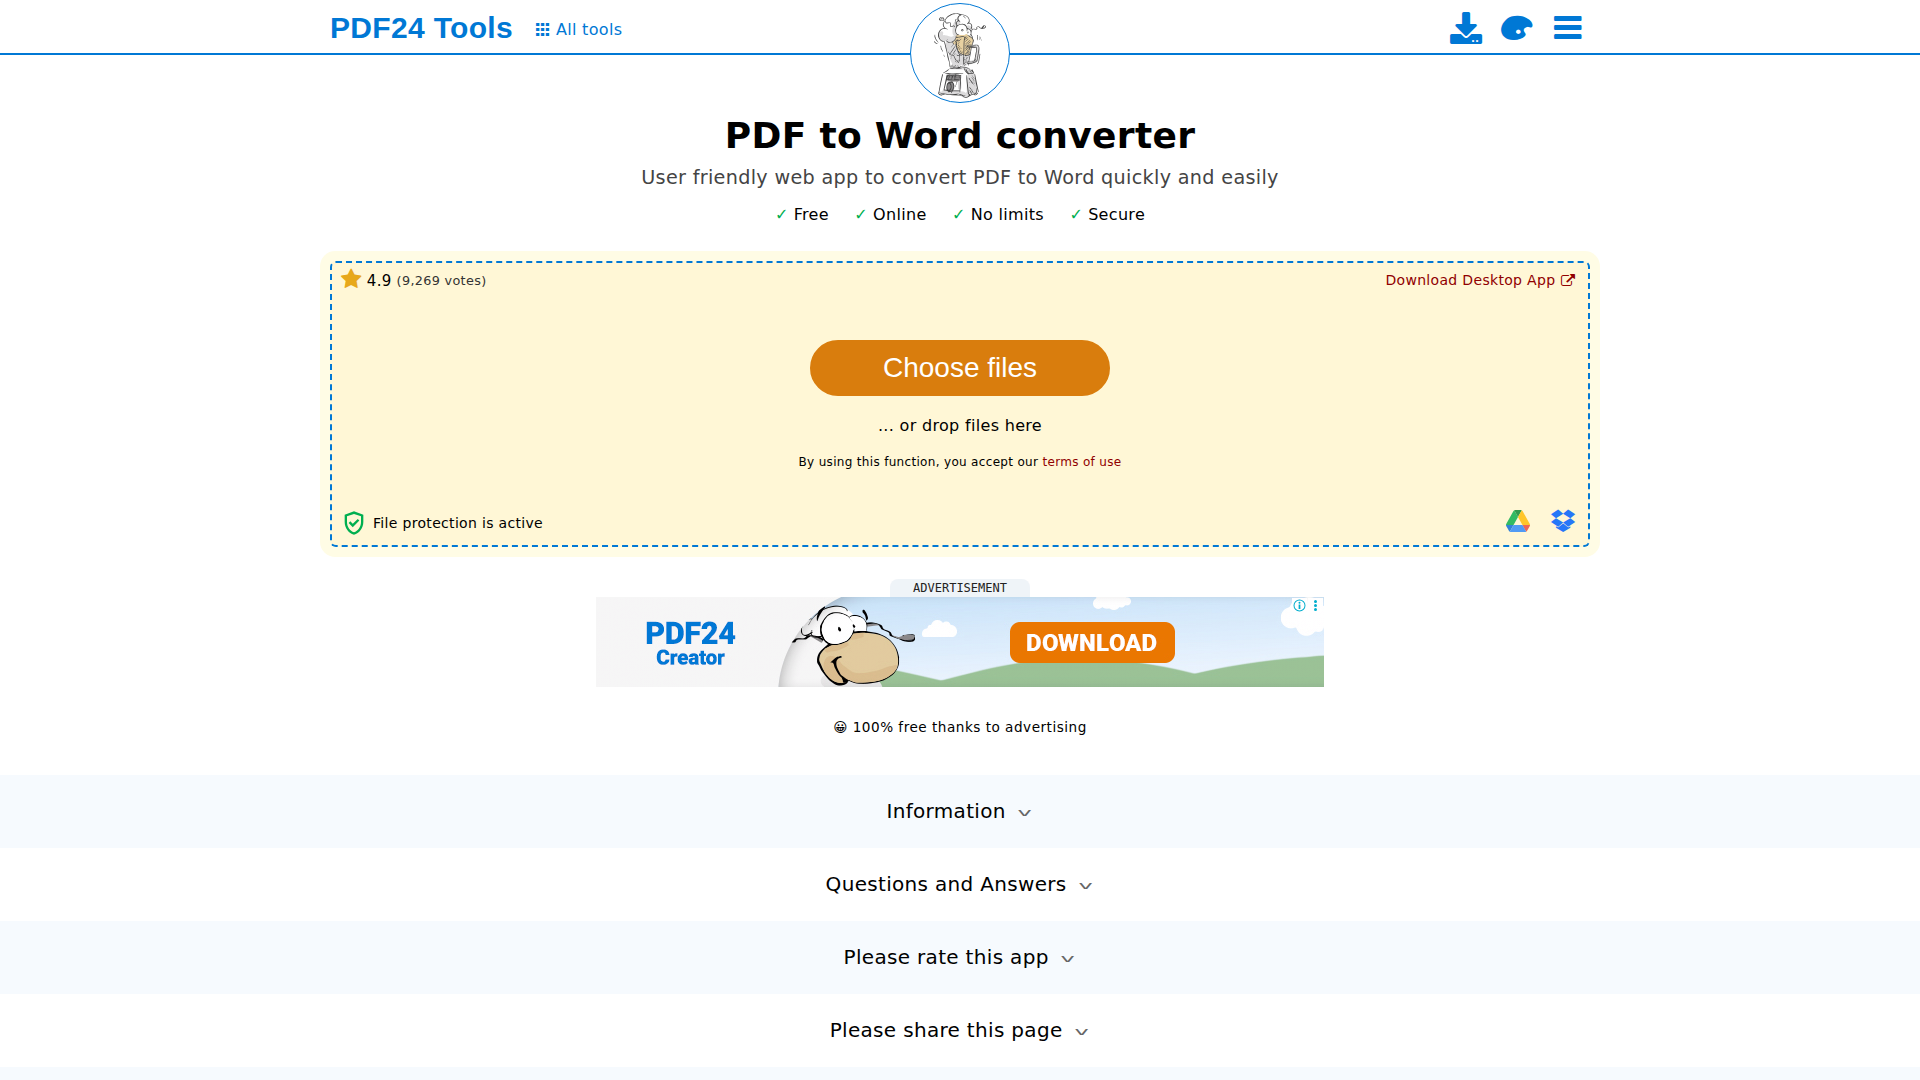This screenshot has width=1920, height=1080.
Task: Click Download Desktop App link
Action: pyautogui.click(x=1470, y=280)
